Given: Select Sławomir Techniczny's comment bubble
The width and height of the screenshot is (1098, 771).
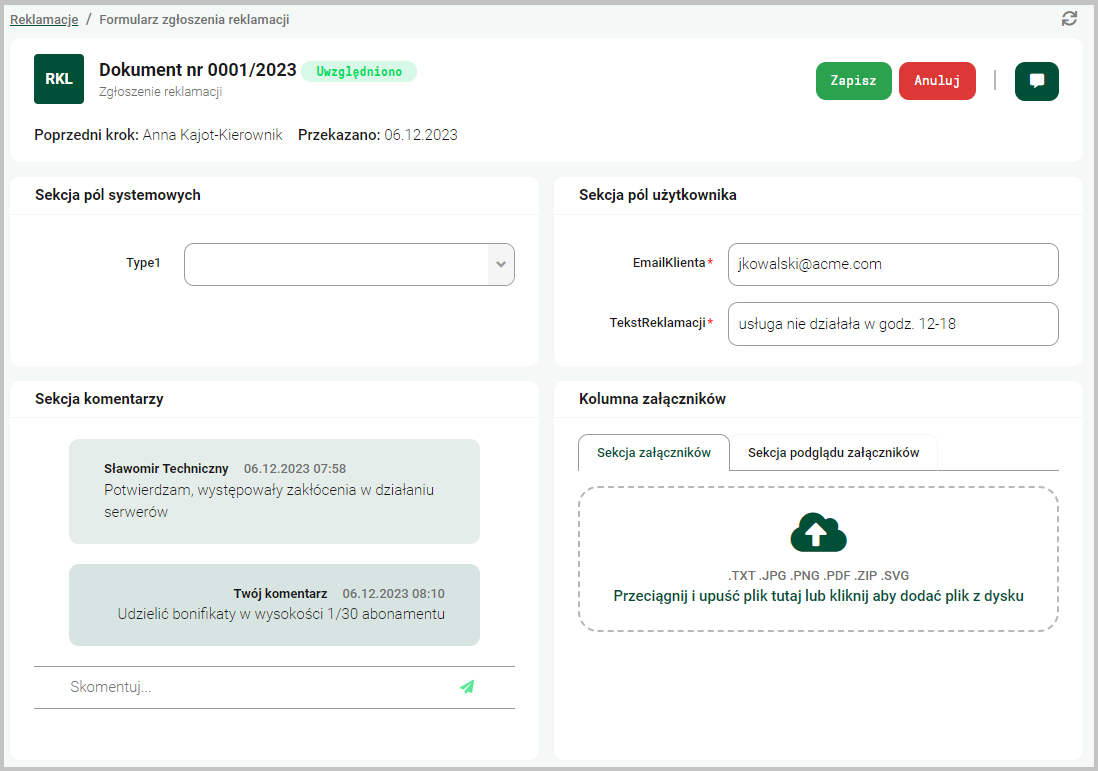Looking at the screenshot, I should pos(274,491).
